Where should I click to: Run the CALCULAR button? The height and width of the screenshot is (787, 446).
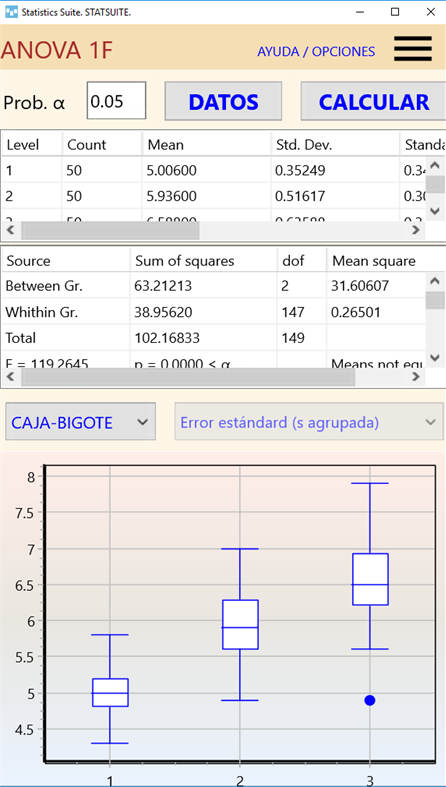pos(373,101)
